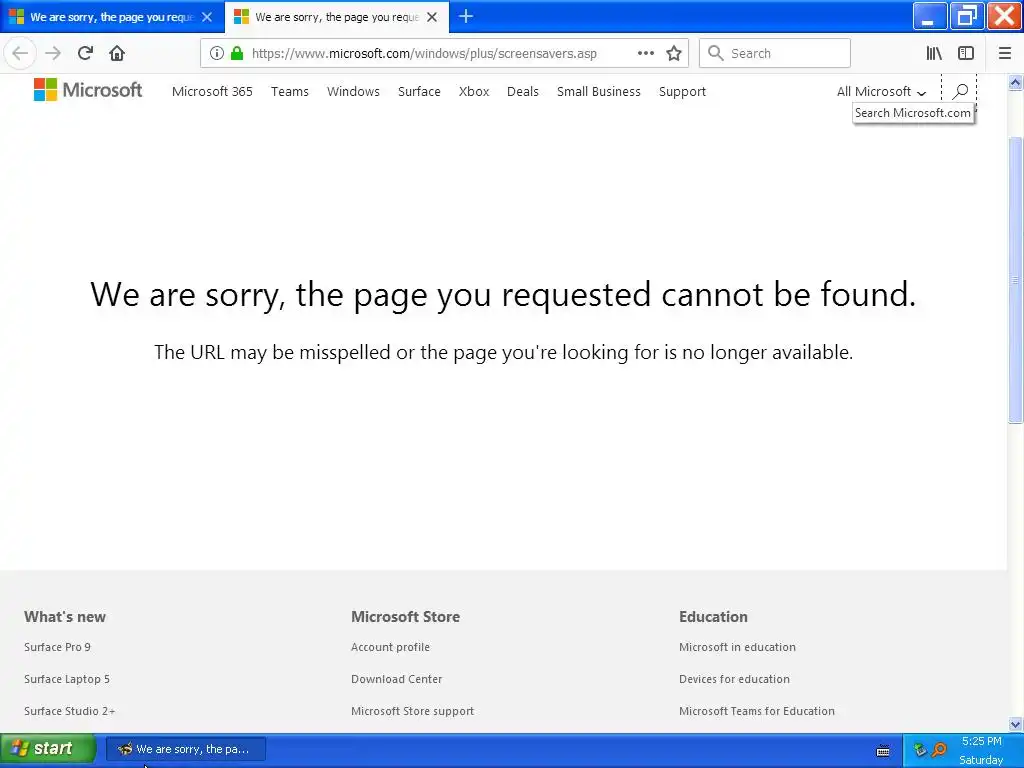This screenshot has height=768, width=1024.
Task: Click the 'Microsoft Store' footer heading
Action: [x=406, y=616]
